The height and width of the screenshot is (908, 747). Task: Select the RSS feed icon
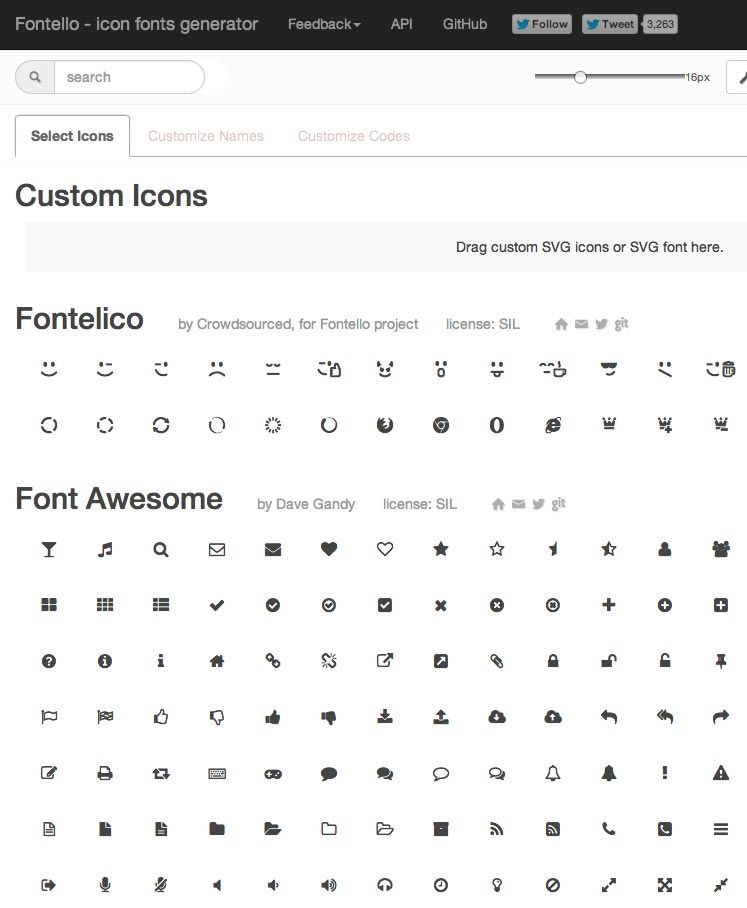pyautogui.click(x=497, y=829)
